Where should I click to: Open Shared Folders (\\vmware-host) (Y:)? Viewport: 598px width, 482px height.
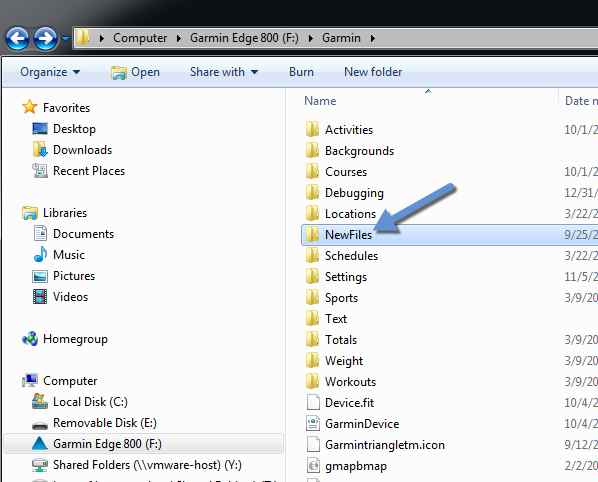pyautogui.click(x=147, y=465)
